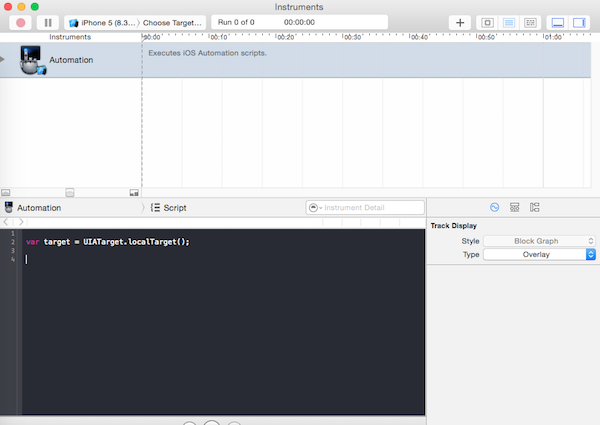
Task: Toggle the right inspector pane visibility
Action: 579,23
